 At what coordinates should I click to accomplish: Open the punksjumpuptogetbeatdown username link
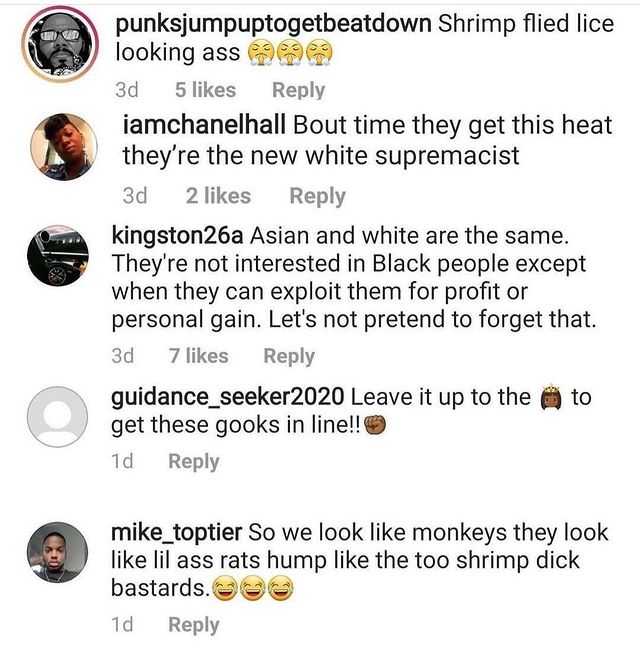(x=274, y=24)
